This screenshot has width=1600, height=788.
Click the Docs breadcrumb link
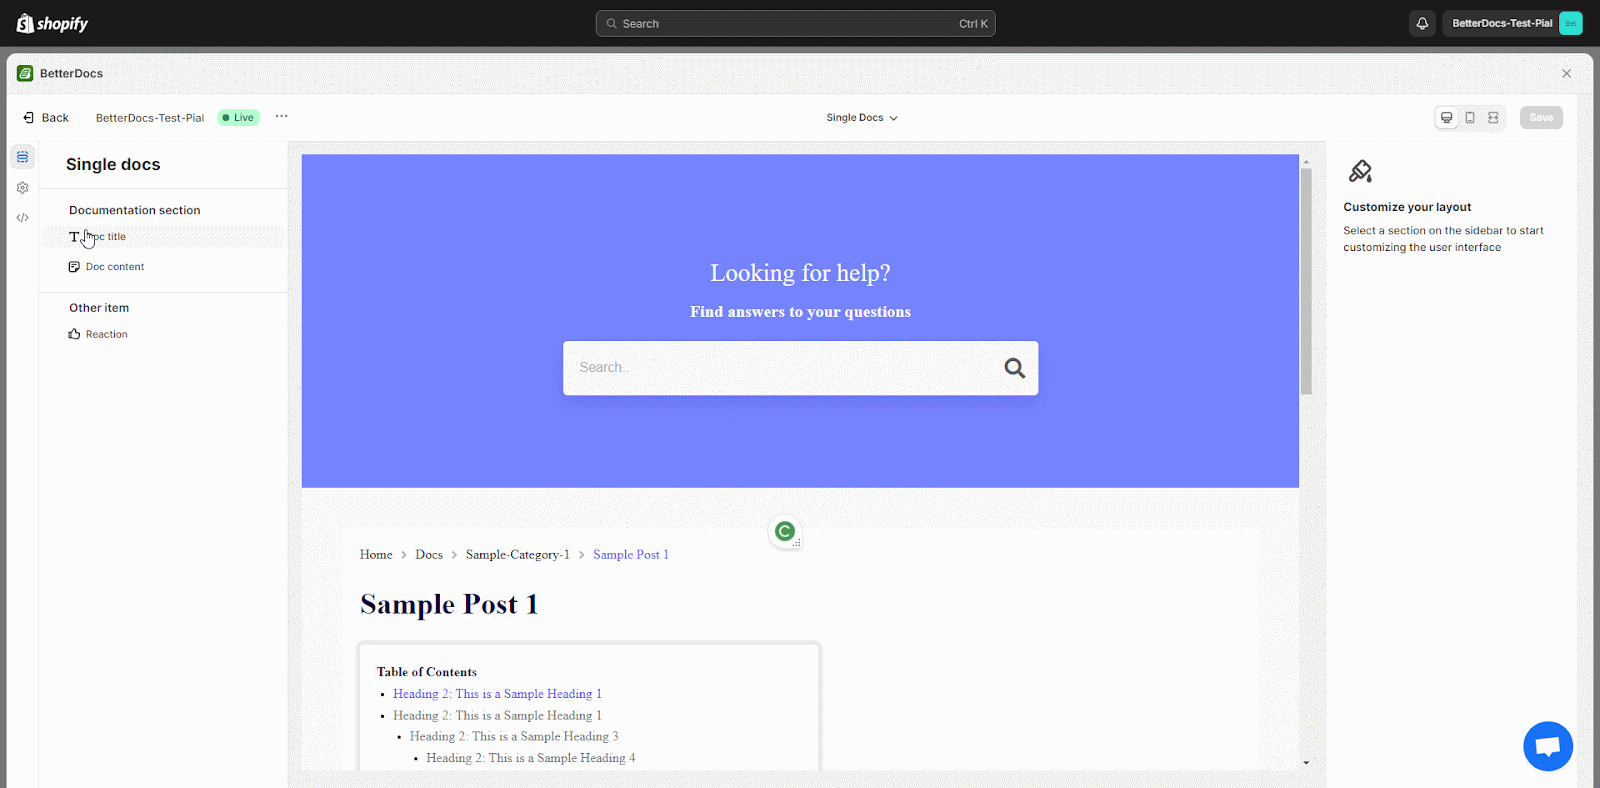point(429,554)
